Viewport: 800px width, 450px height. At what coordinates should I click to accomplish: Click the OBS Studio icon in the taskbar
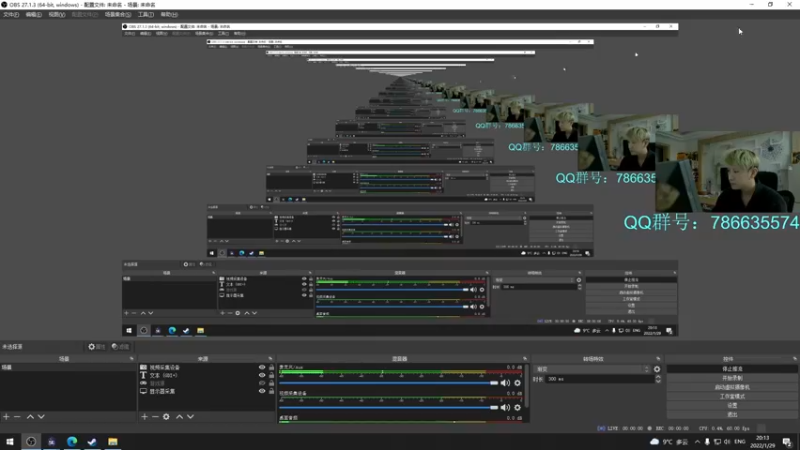[31, 442]
